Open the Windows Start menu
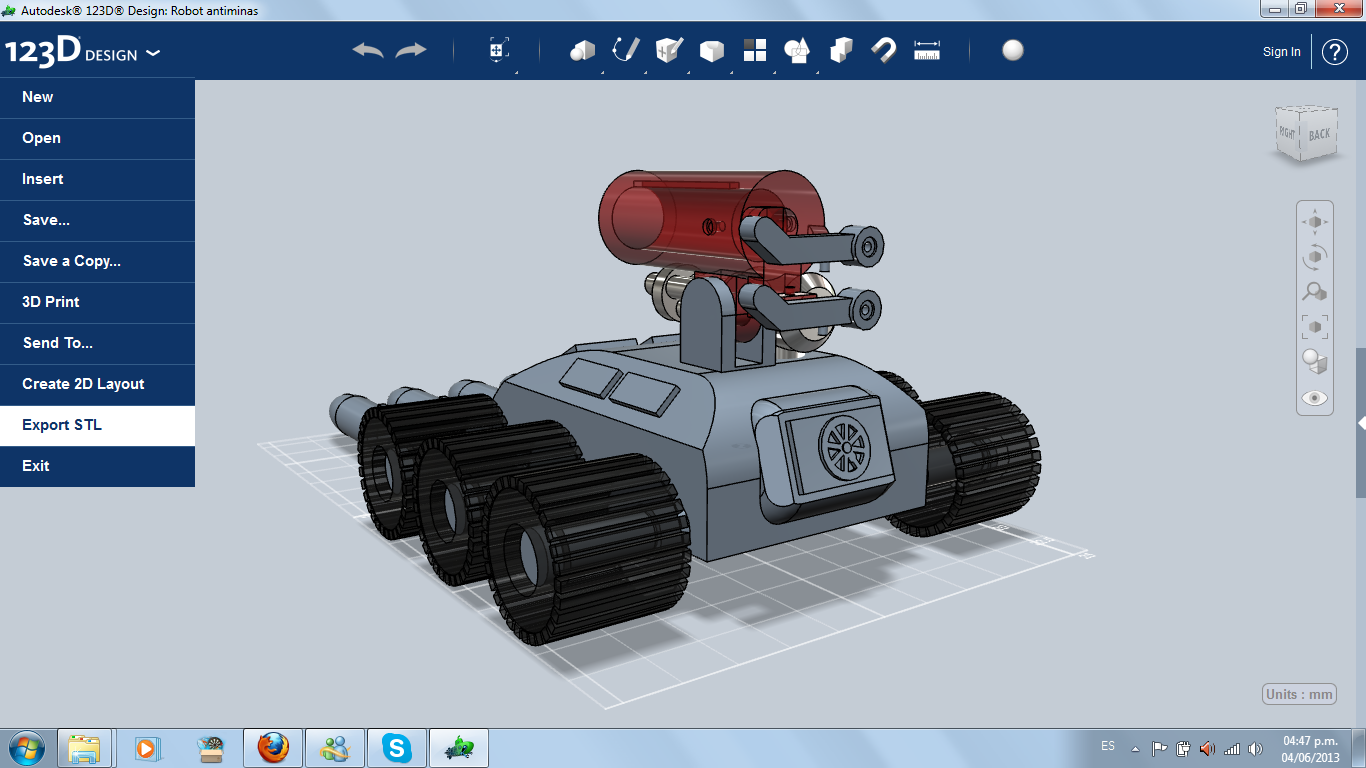 coord(25,748)
